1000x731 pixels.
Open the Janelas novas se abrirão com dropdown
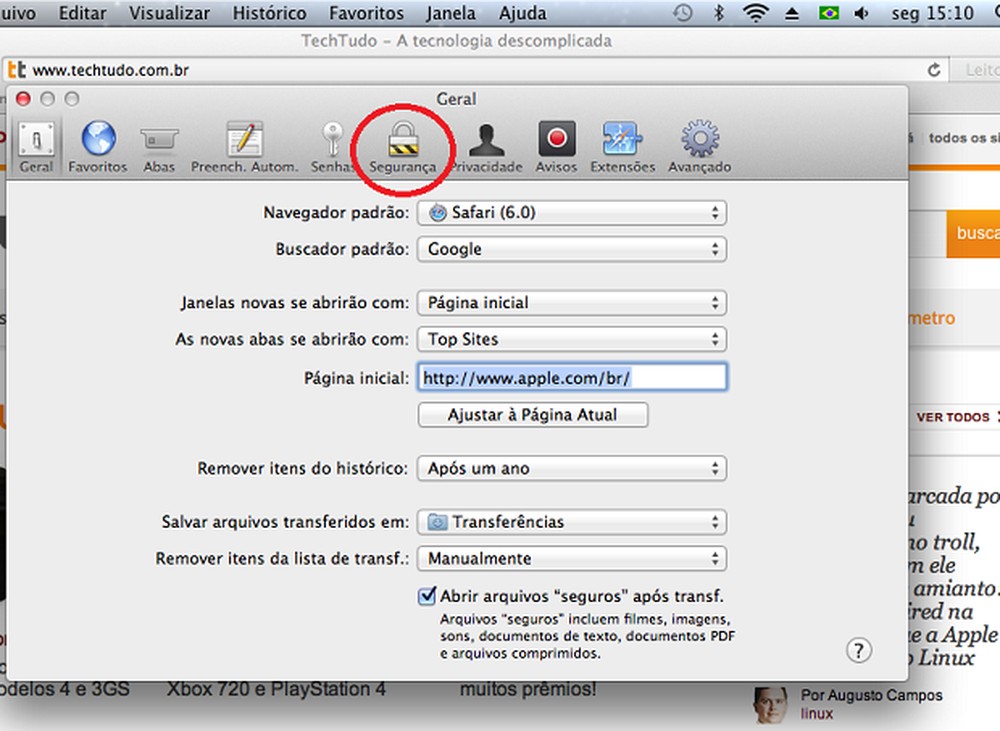[x=571, y=302]
